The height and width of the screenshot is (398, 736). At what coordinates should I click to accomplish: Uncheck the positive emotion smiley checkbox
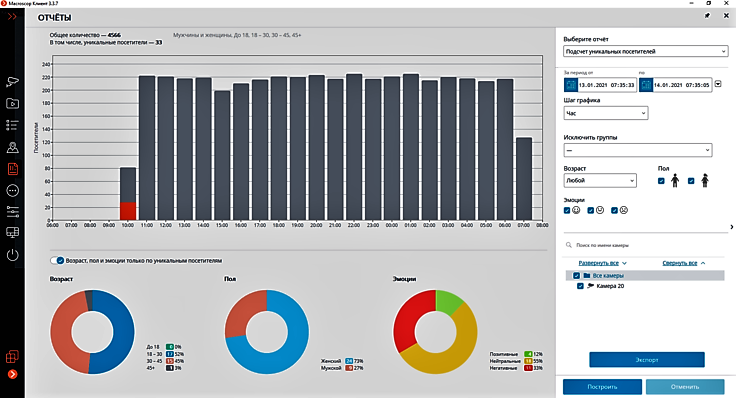[x=567, y=210]
